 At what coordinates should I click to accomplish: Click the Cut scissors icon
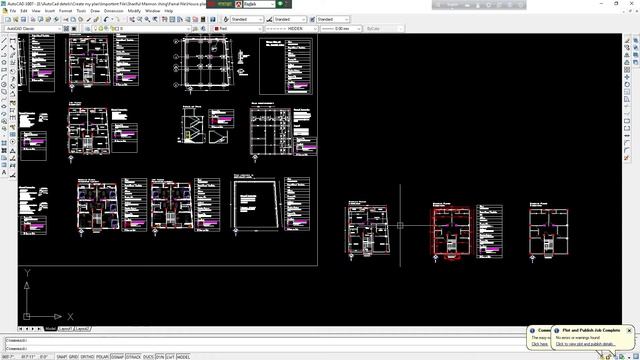(x=65, y=19)
